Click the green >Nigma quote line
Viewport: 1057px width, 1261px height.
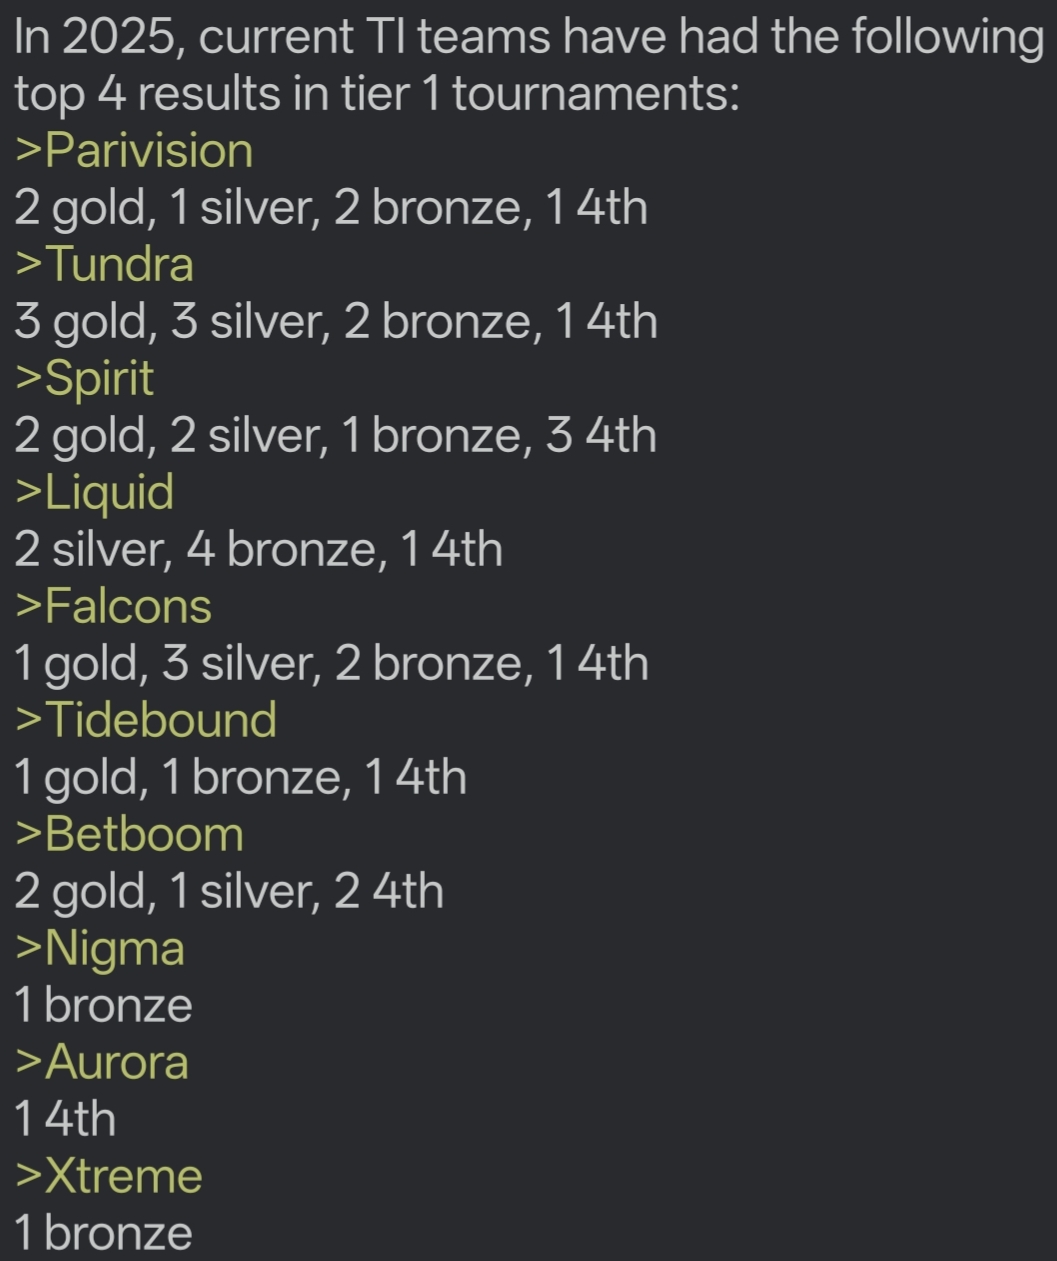coord(100,949)
